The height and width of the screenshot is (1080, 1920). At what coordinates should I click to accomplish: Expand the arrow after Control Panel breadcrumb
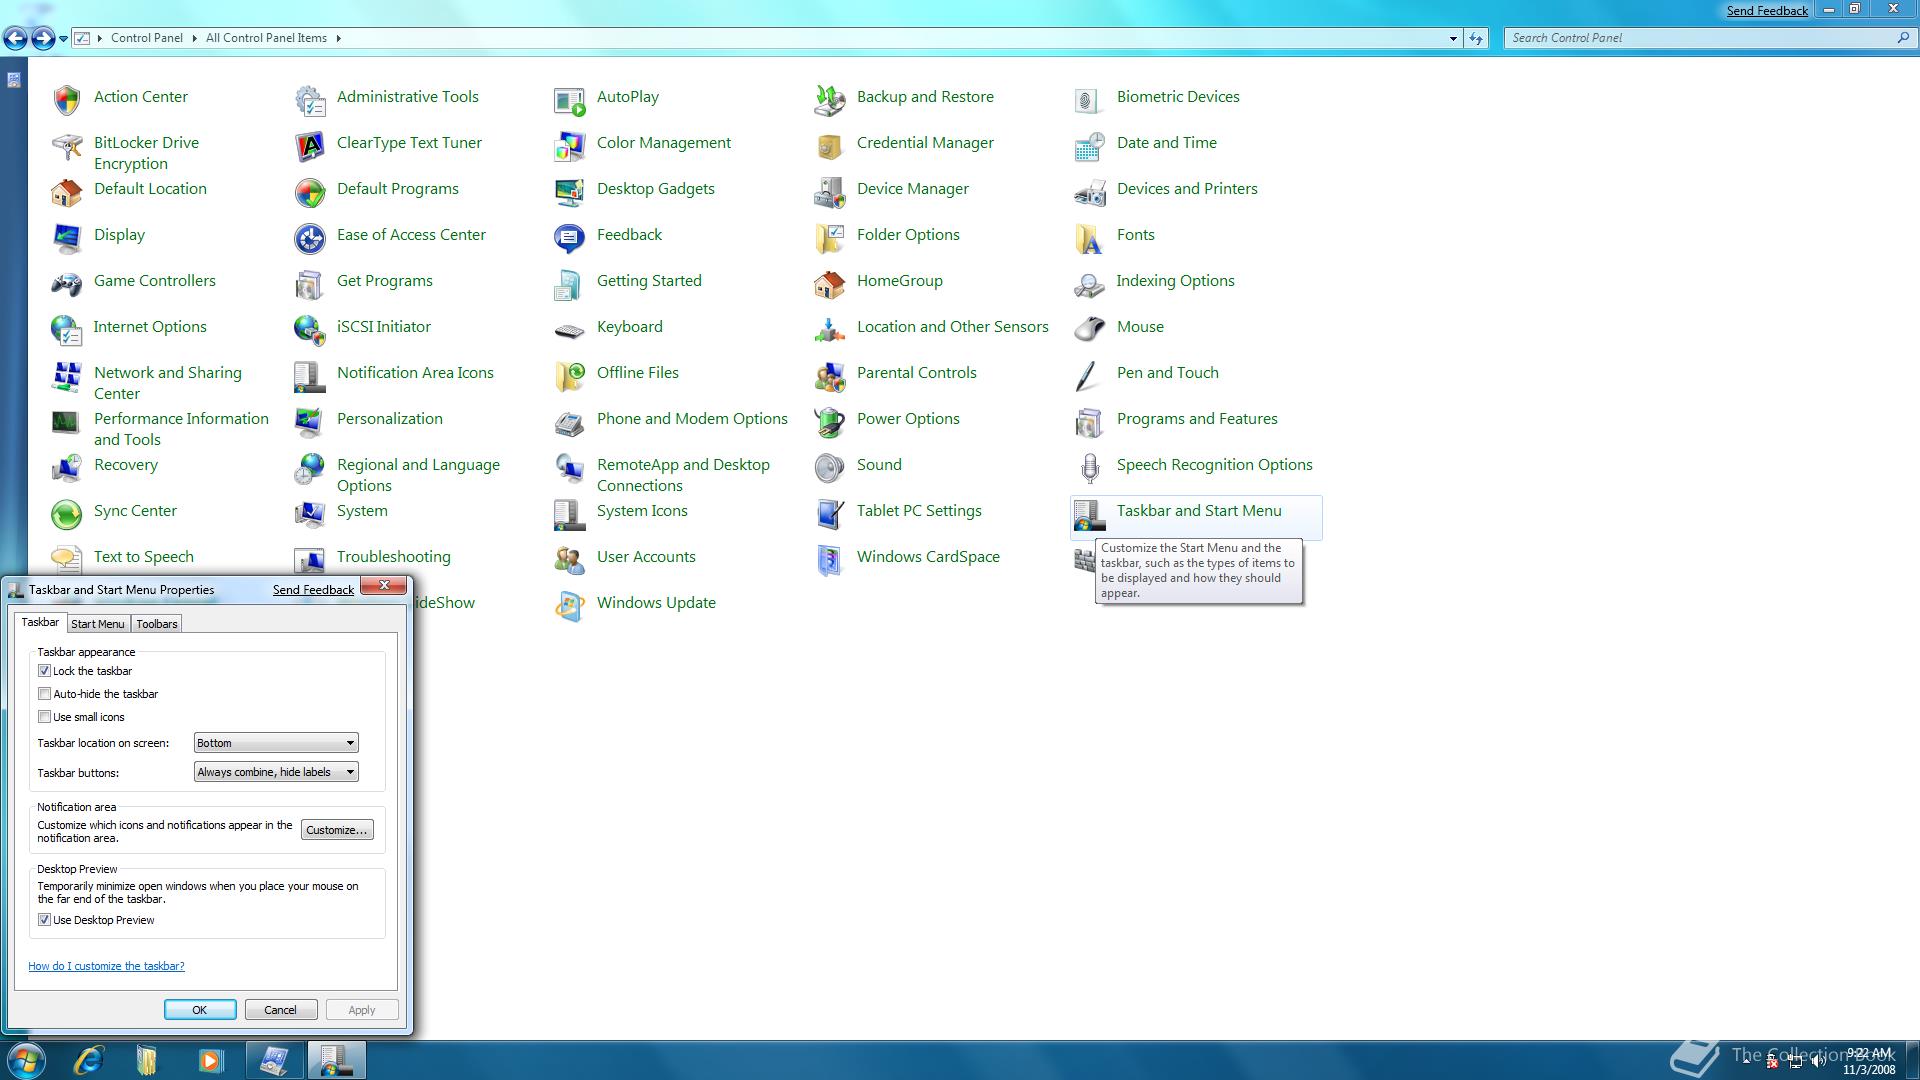194,38
